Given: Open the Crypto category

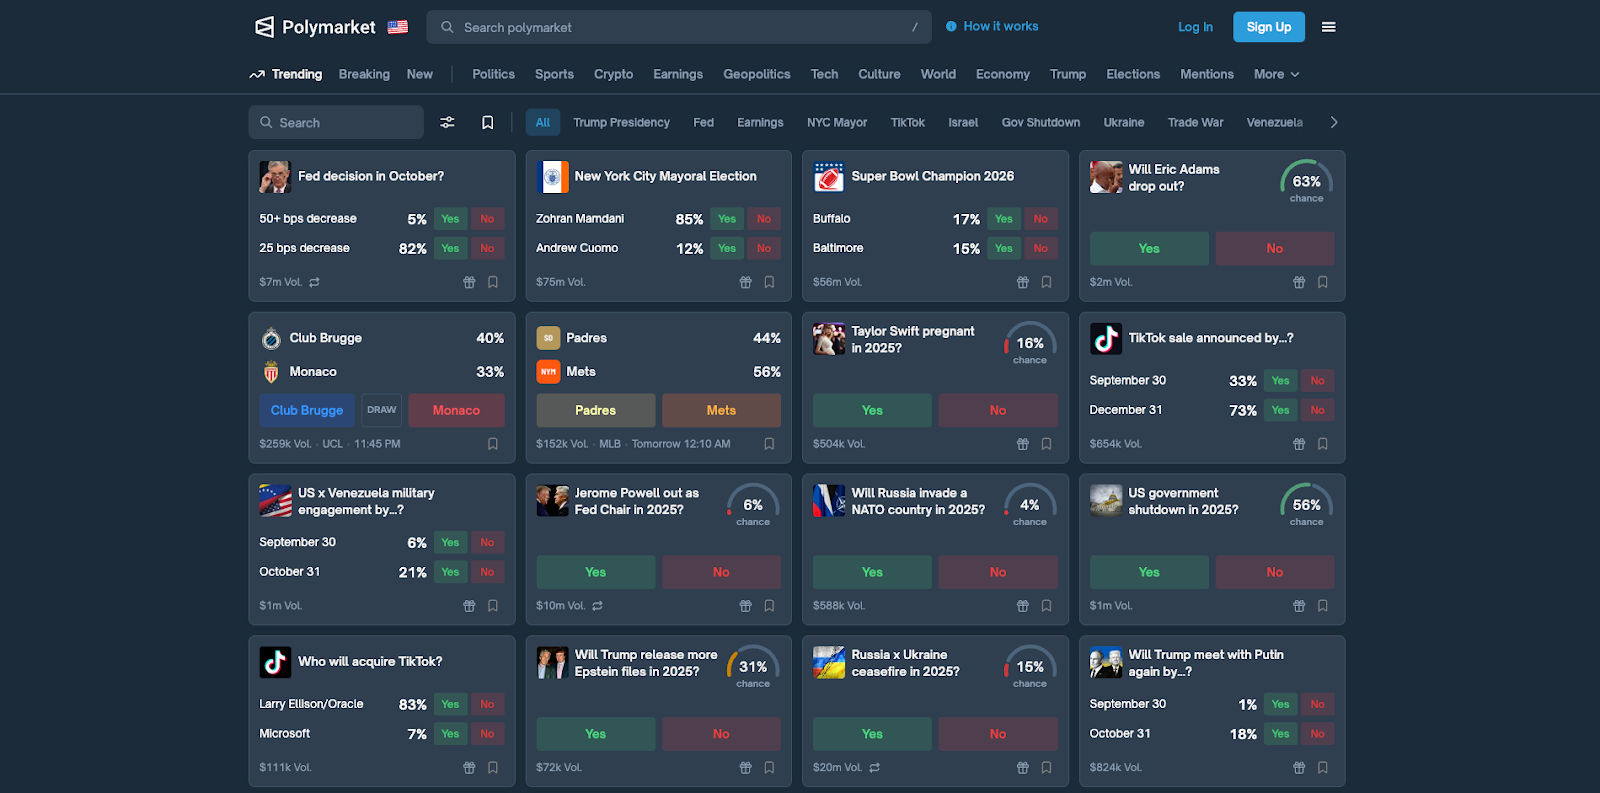Looking at the screenshot, I should pos(613,74).
